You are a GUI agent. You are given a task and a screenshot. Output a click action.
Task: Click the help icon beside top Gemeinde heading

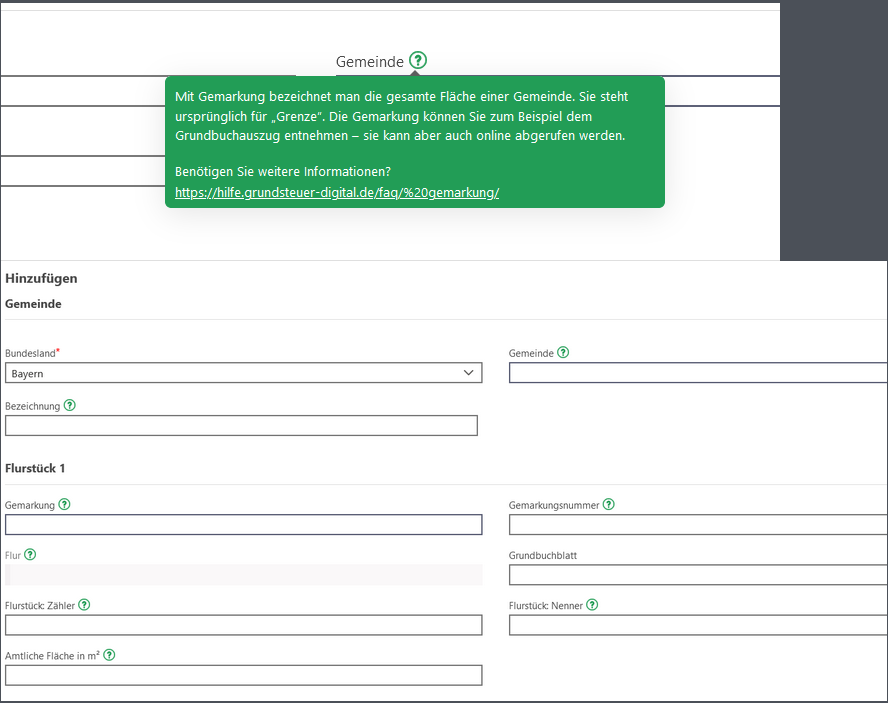418,60
